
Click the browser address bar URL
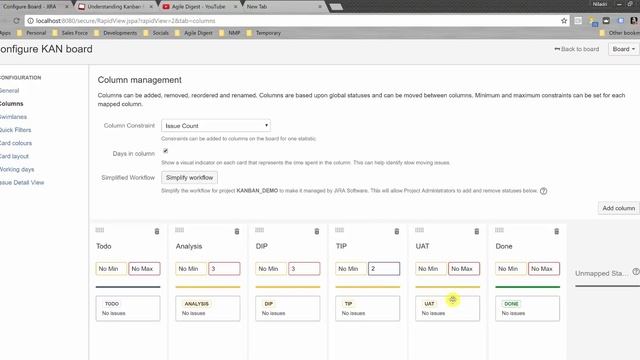[125, 21]
